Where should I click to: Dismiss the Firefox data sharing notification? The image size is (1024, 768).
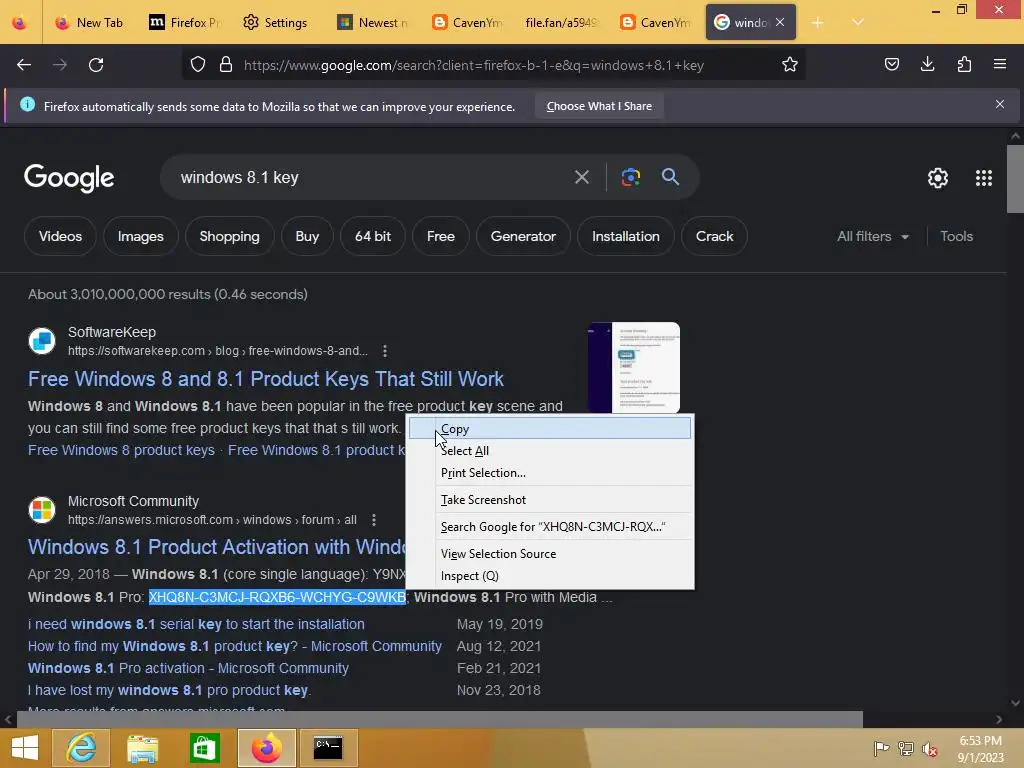tap(999, 104)
